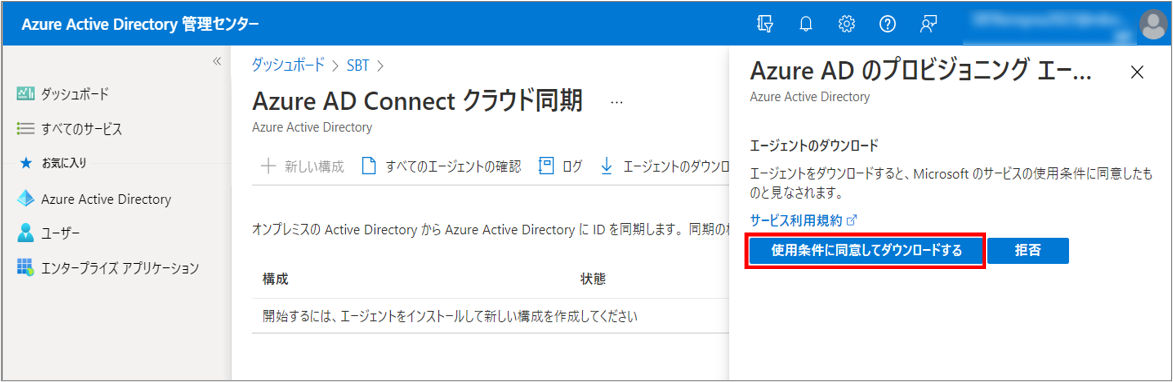1173x382 pixels.
Task: Open ログ in the toolbar
Action: click(561, 166)
